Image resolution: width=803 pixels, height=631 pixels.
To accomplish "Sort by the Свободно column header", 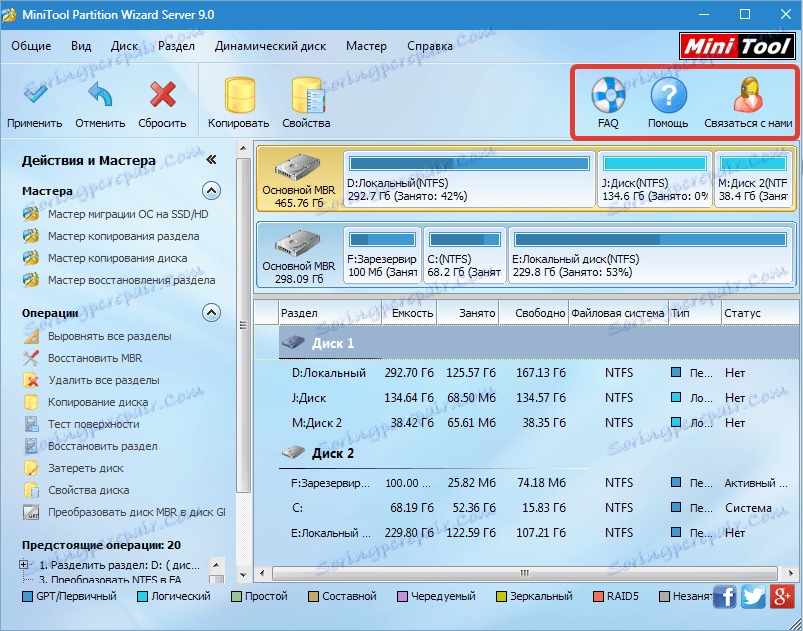I will click(x=534, y=313).
